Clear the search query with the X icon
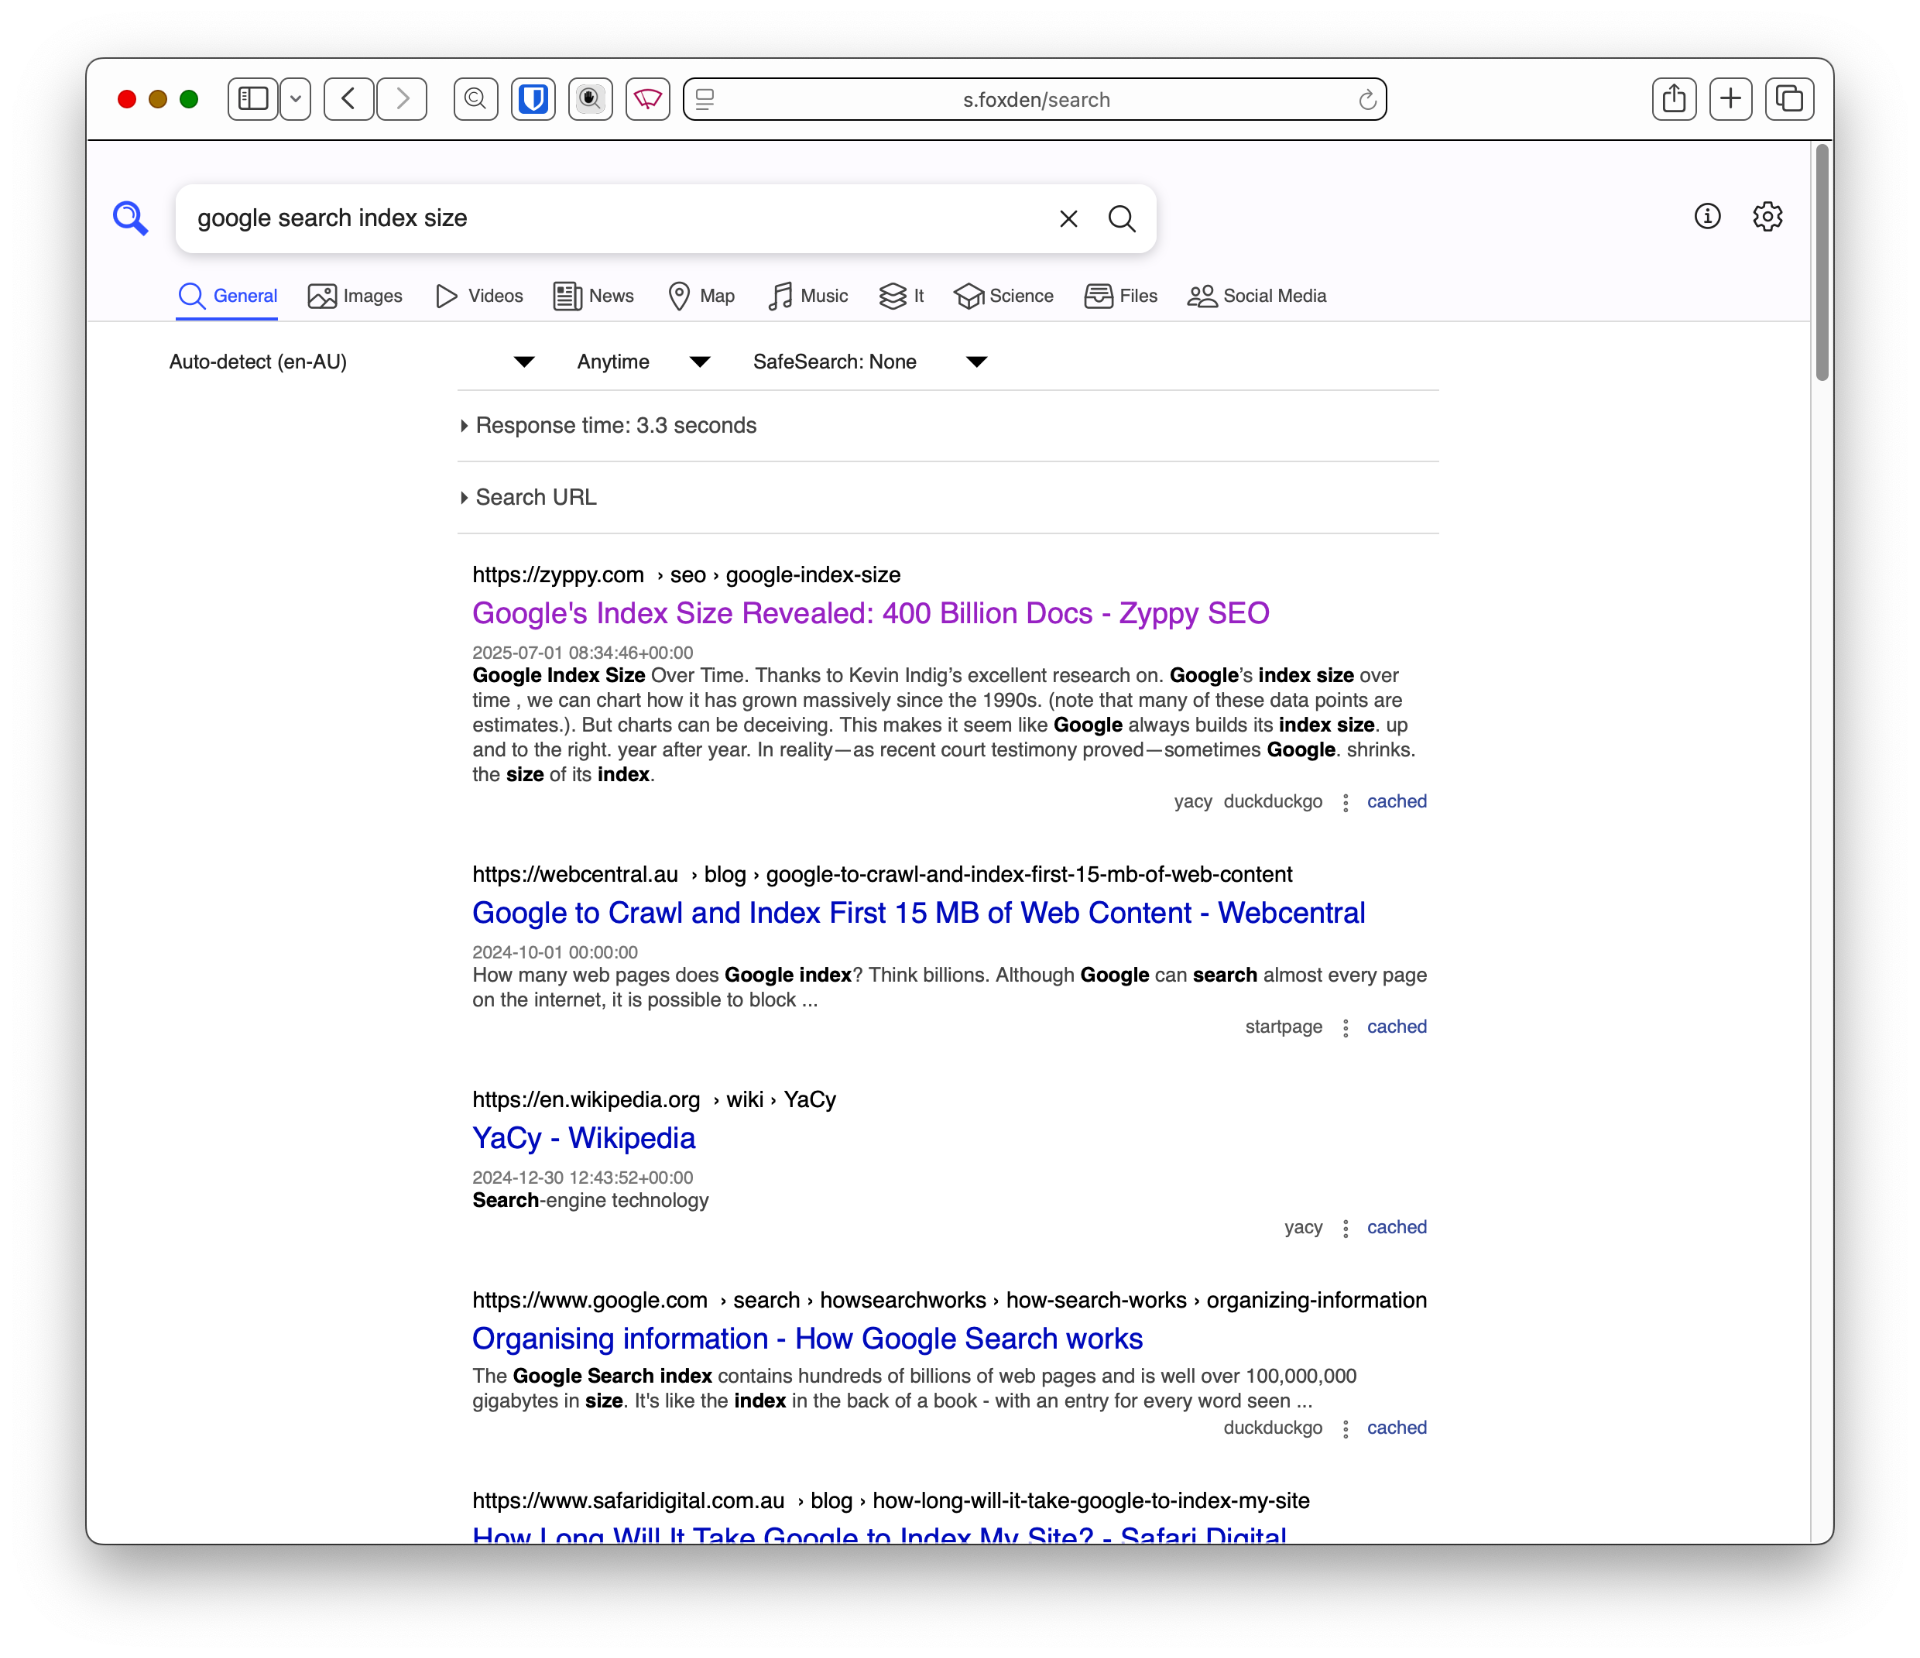1920x1658 pixels. (1068, 218)
